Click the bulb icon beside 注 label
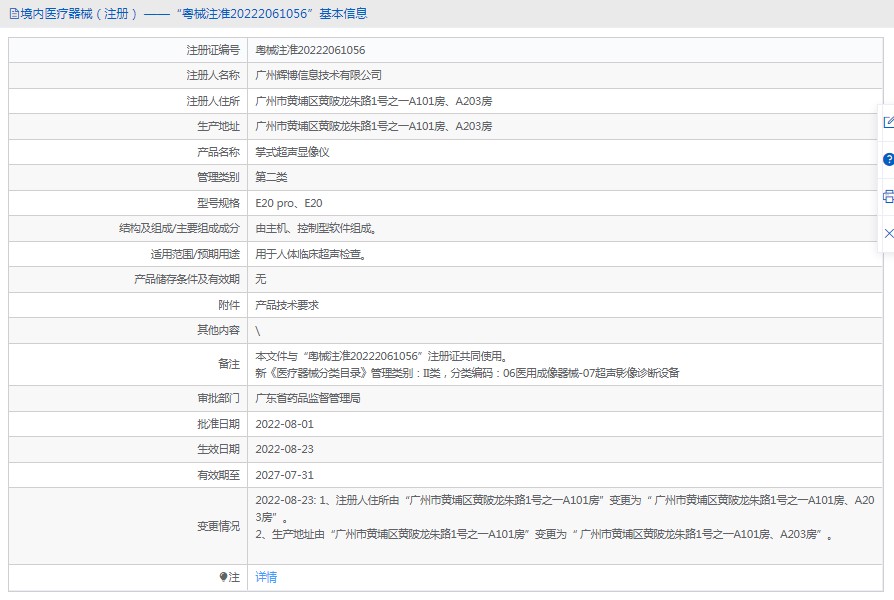Viewport: 894px width, 600px height. [x=223, y=577]
